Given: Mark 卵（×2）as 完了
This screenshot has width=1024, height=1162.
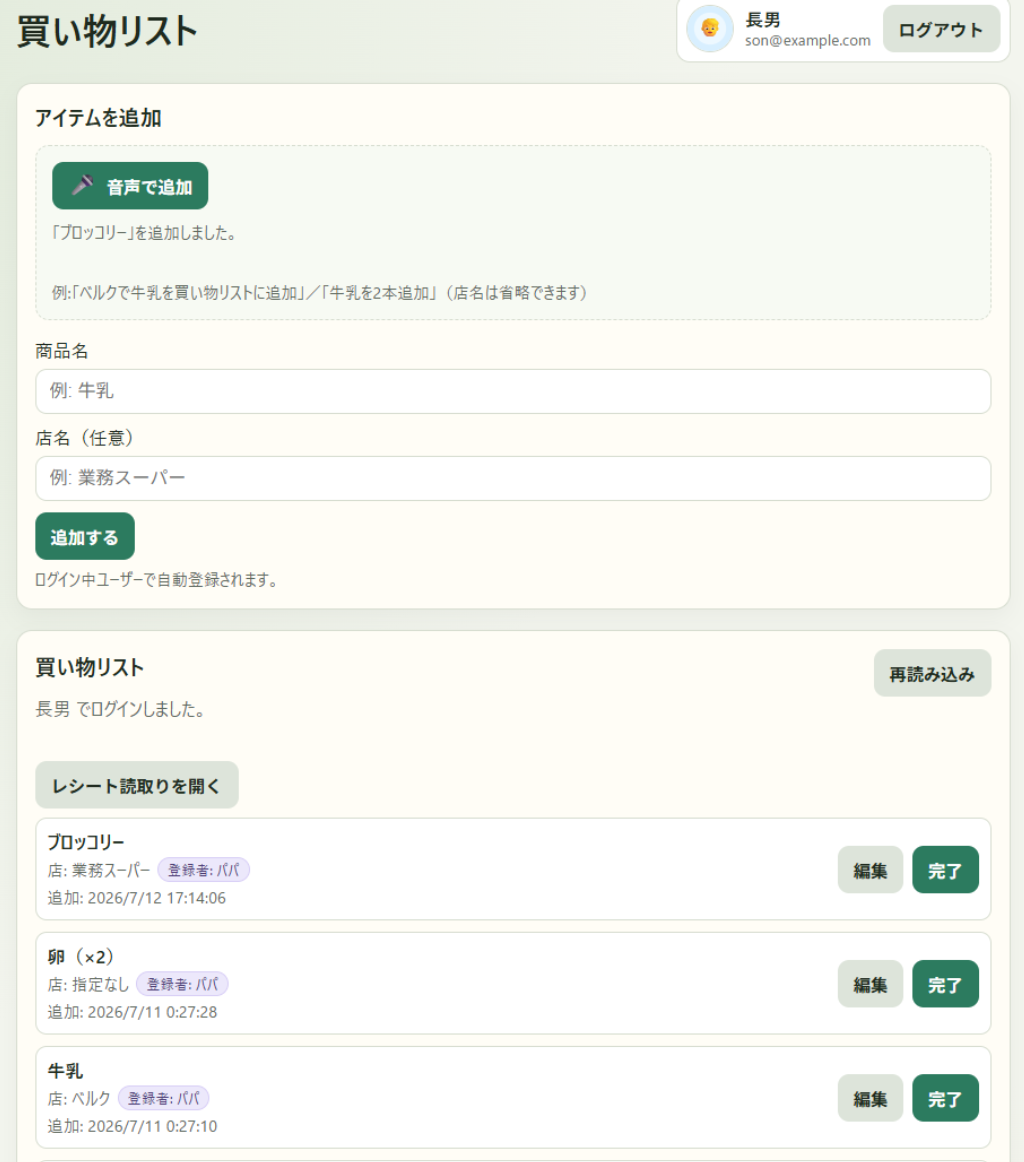Looking at the screenshot, I should (x=945, y=984).
